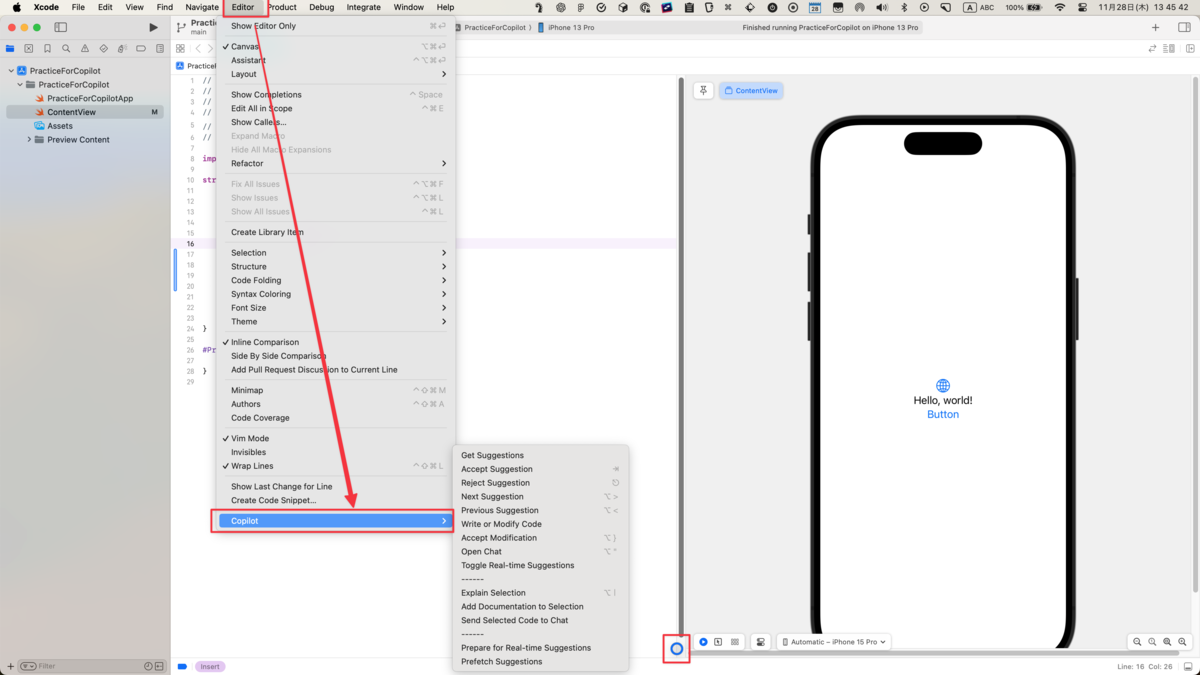Open the Editor menu in menu bar
This screenshot has height=675, width=1200.
[243, 7]
